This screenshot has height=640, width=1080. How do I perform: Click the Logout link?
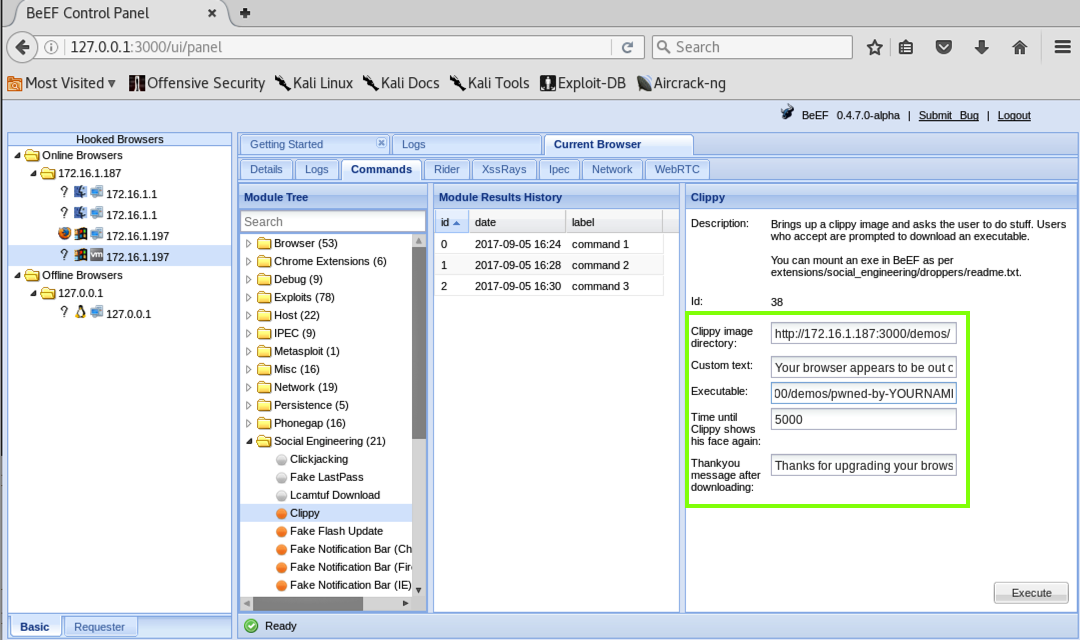[1014, 116]
